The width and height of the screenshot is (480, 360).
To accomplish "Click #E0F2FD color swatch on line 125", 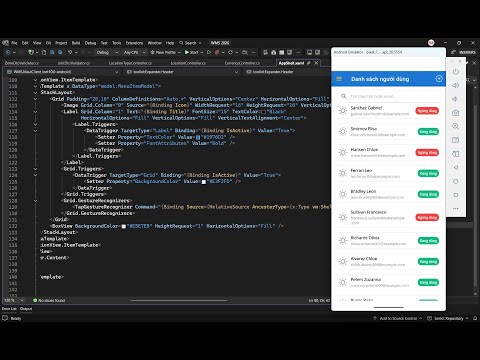I will pos(204,182).
